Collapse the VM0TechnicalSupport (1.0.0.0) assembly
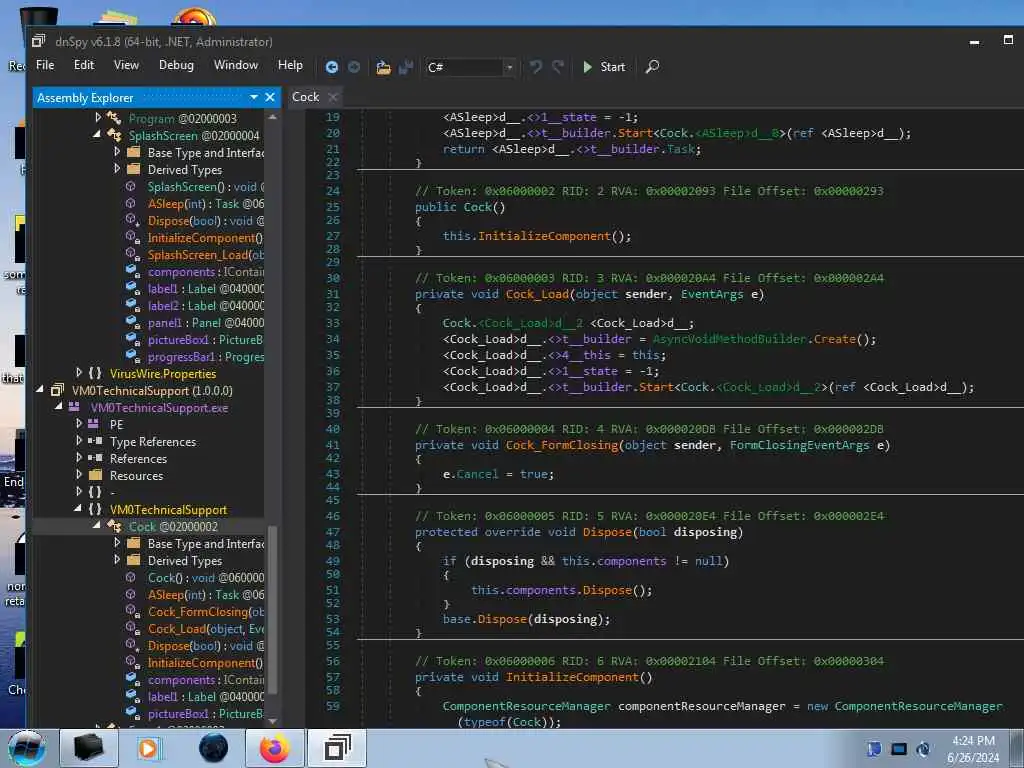The height and width of the screenshot is (768, 1024). click(40, 390)
